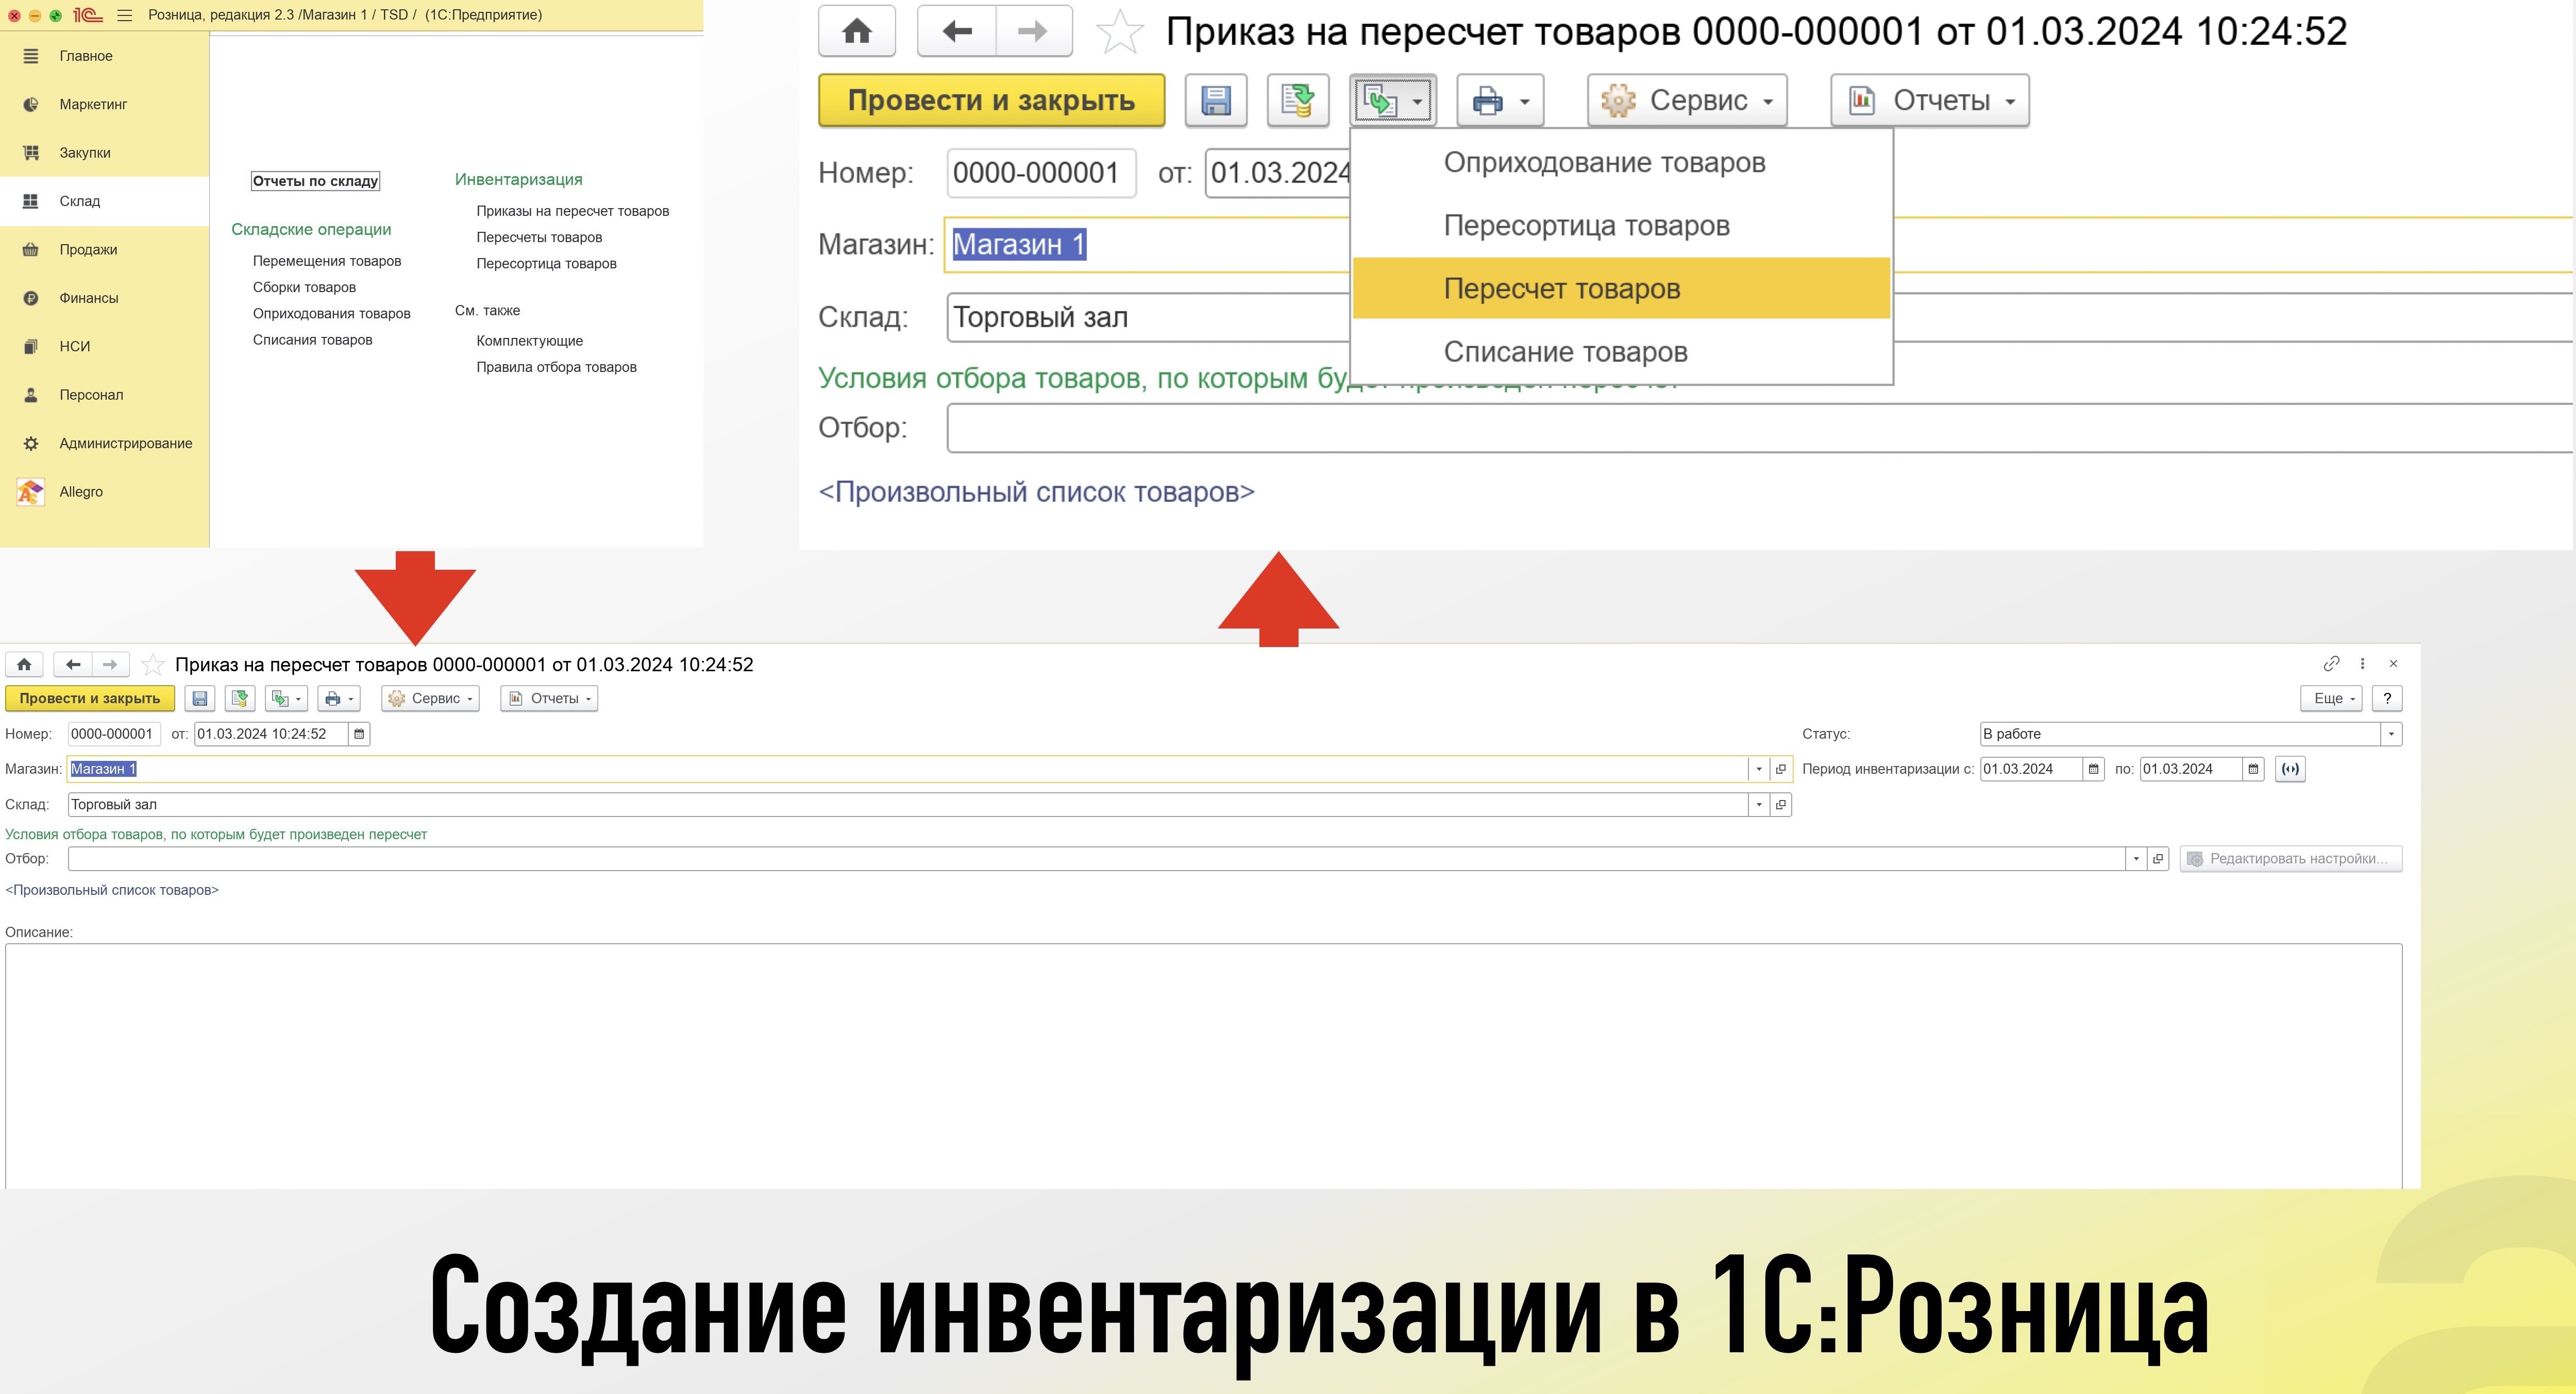Click the Редактировать настройки button

pyautogui.click(x=2290, y=859)
